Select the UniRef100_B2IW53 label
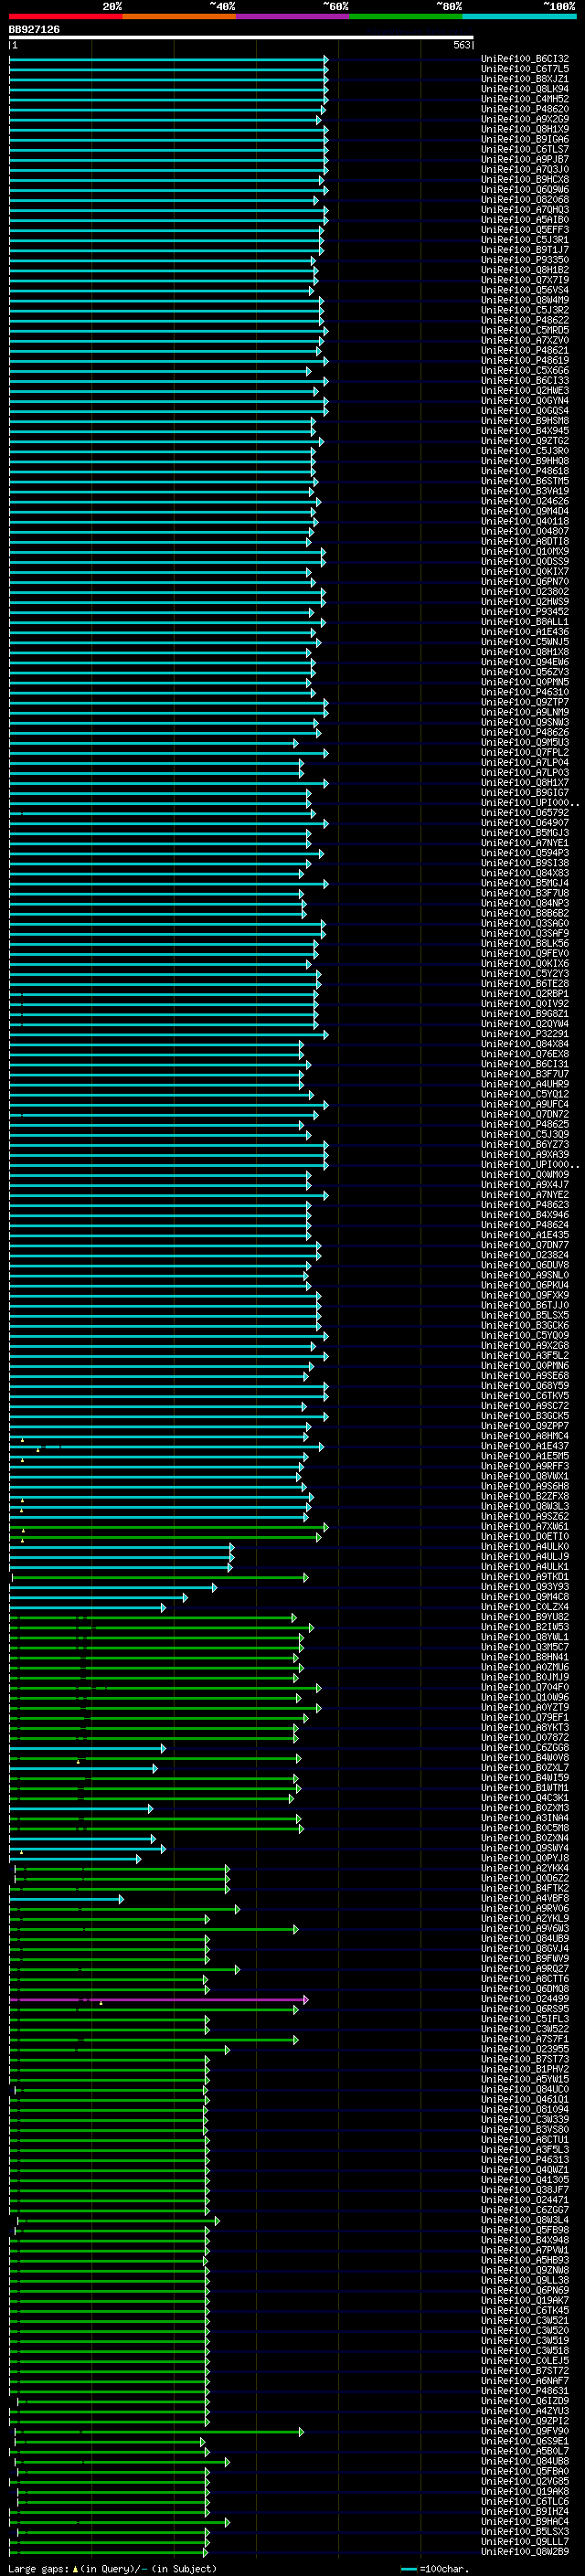 (525, 1627)
